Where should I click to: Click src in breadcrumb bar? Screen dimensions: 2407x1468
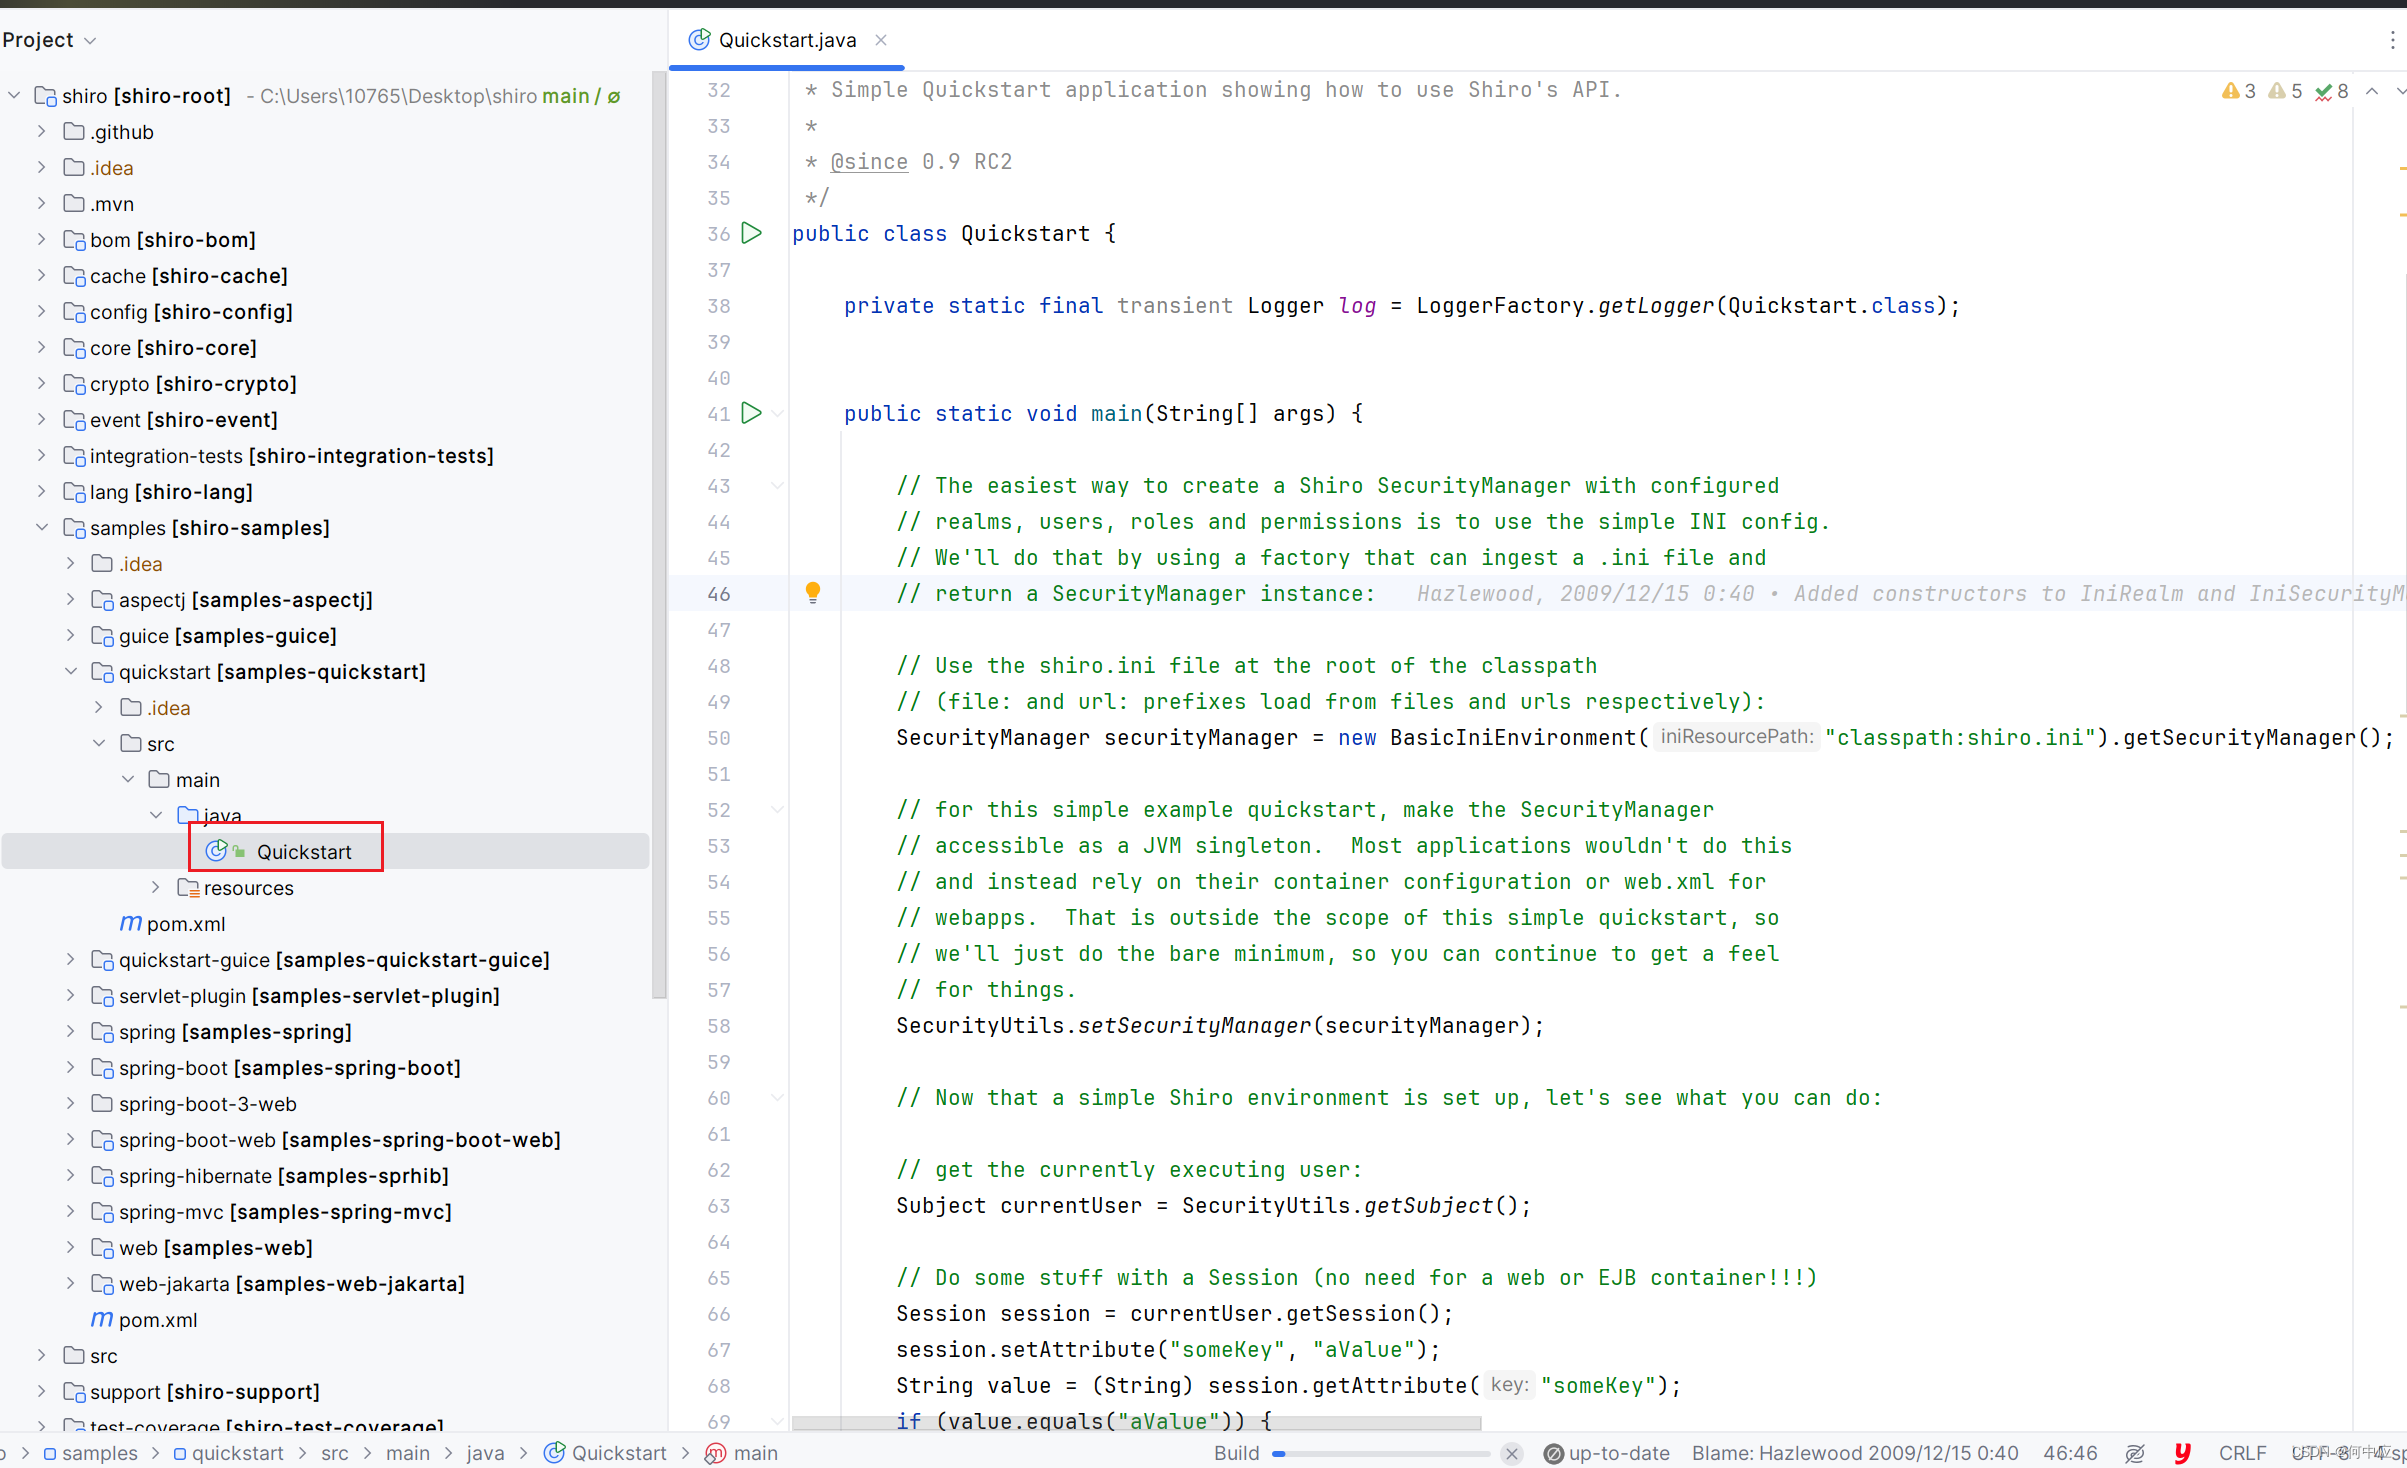pyautogui.click(x=335, y=1453)
